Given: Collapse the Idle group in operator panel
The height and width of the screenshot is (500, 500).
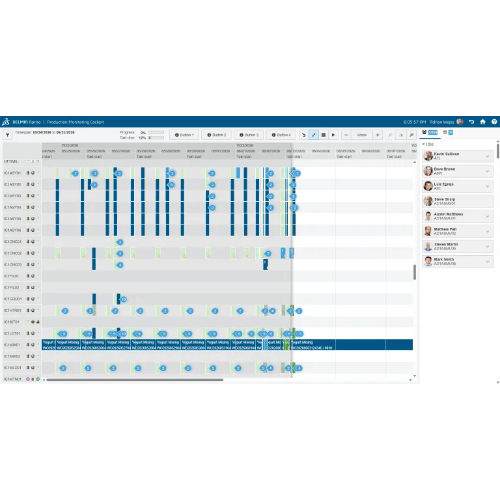Looking at the screenshot, I should pyautogui.click(x=424, y=144).
